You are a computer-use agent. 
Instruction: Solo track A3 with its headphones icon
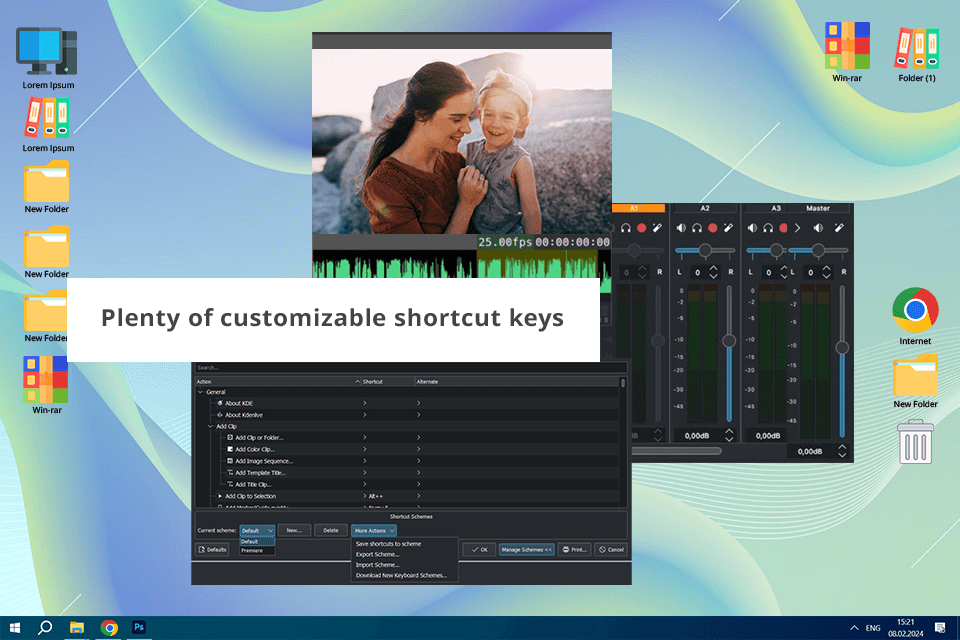click(x=768, y=228)
